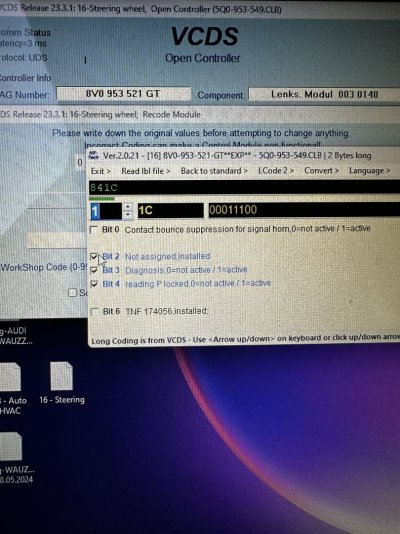
Task: Decrease byte number with down stepper arrow
Action: [128, 215]
